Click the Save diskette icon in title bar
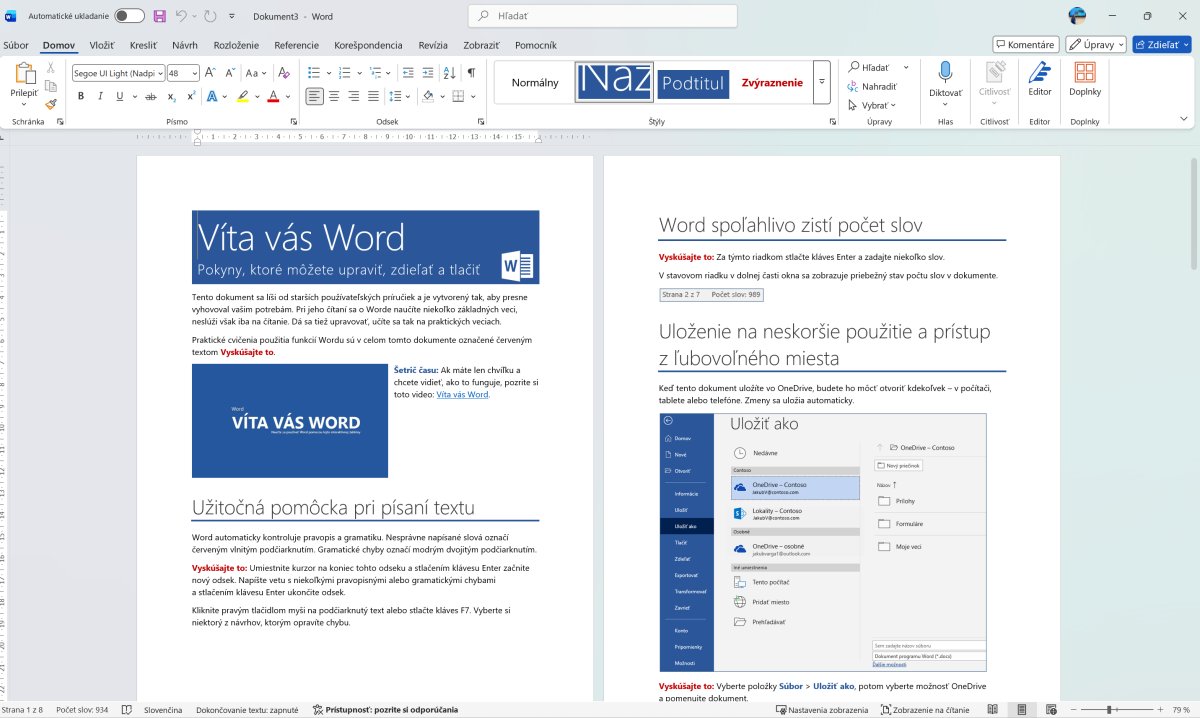 [x=159, y=16]
